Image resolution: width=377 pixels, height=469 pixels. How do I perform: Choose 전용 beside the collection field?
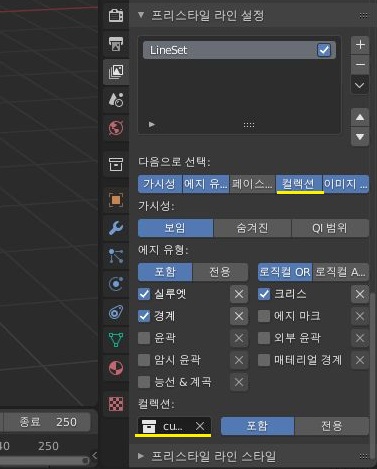(x=332, y=426)
